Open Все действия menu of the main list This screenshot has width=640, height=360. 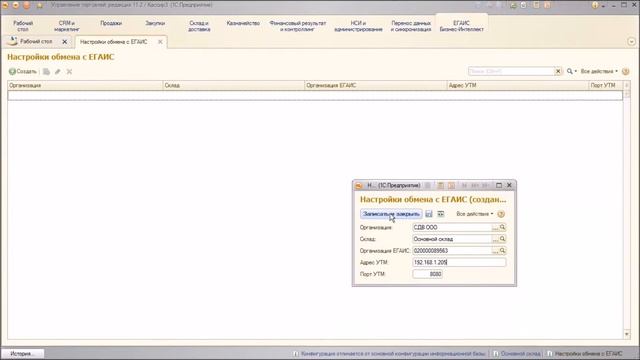[x=599, y=71]
